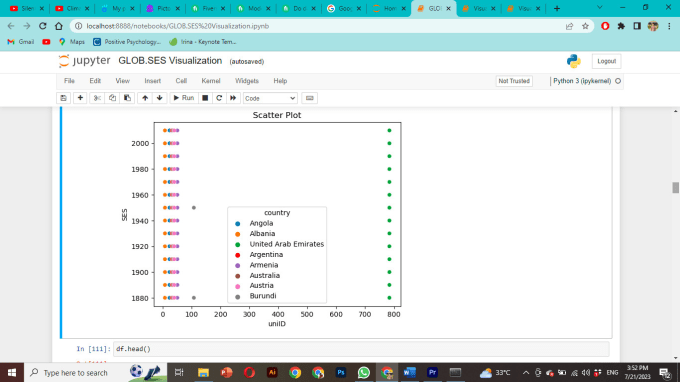The width and height of the screenshot is (680, 382).
Task: Interrupt the kernel with the stop icon
Action: (205, 98)
